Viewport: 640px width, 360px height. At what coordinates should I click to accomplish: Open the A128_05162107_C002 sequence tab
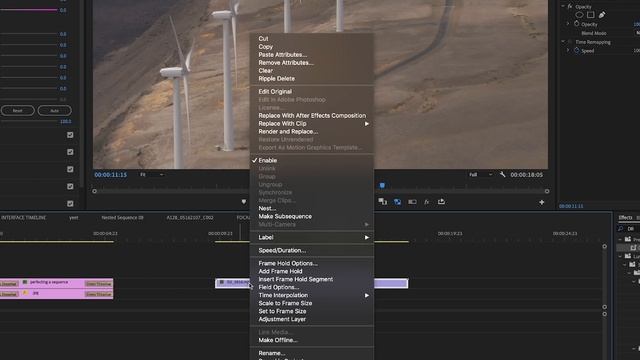pyautogui.click(x=190, y=218)
